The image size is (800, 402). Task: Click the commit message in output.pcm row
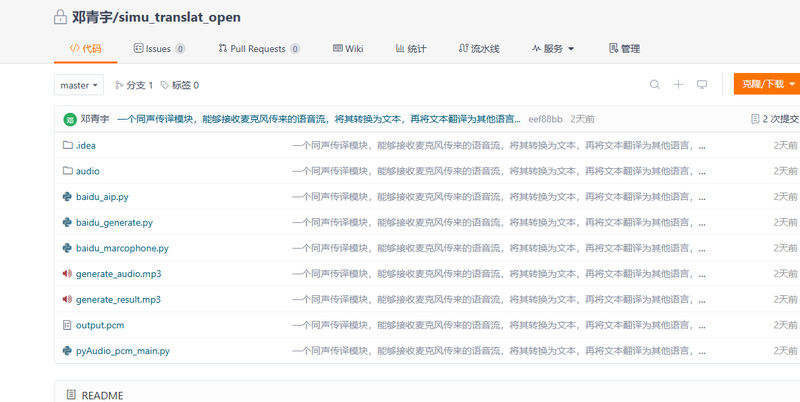(x=499, y=325)
